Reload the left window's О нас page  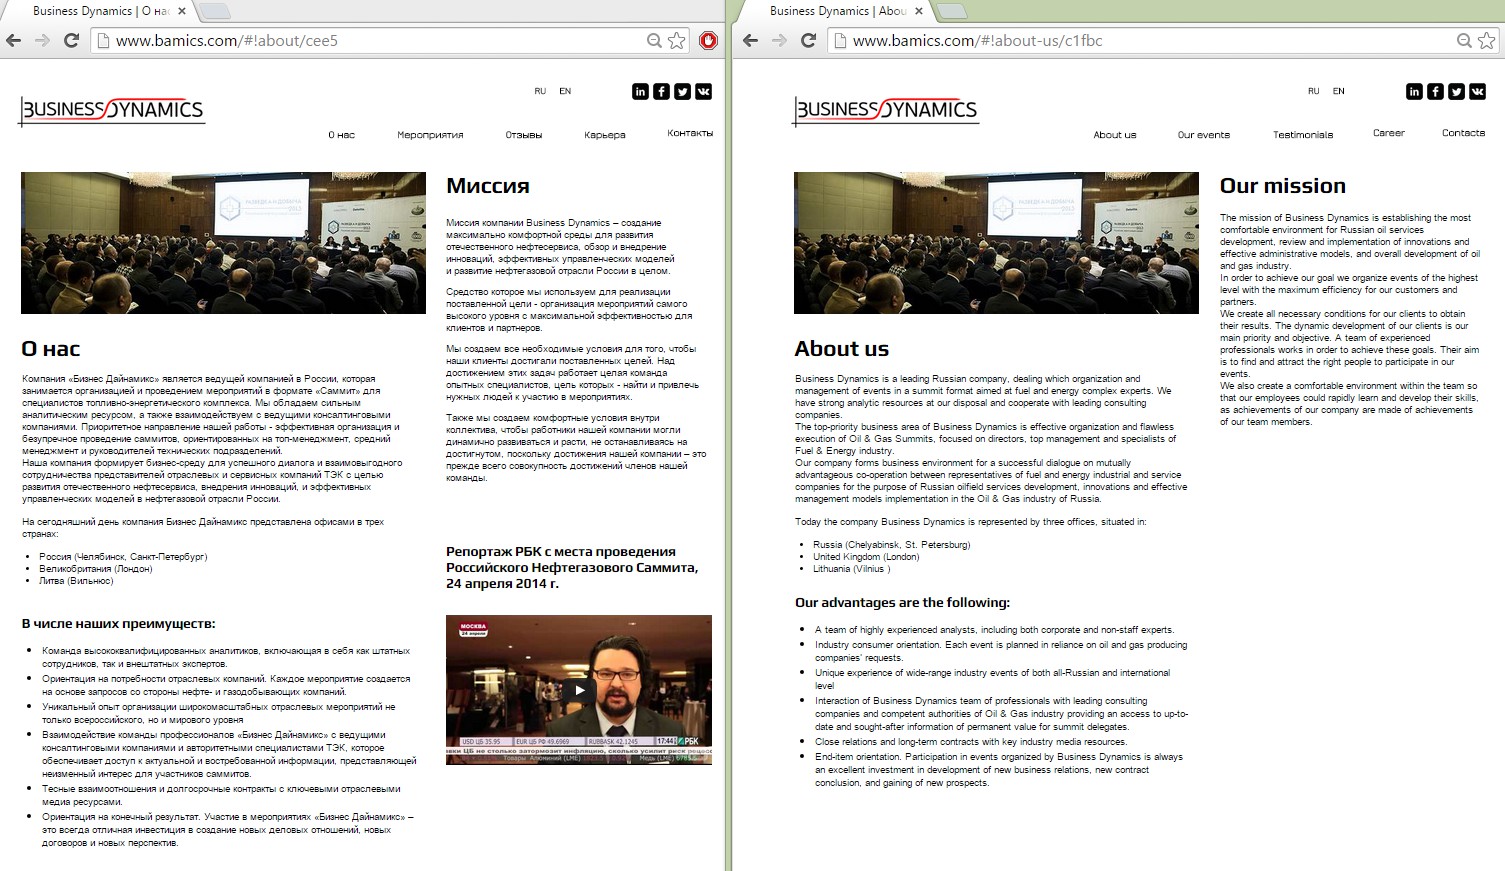71,41
